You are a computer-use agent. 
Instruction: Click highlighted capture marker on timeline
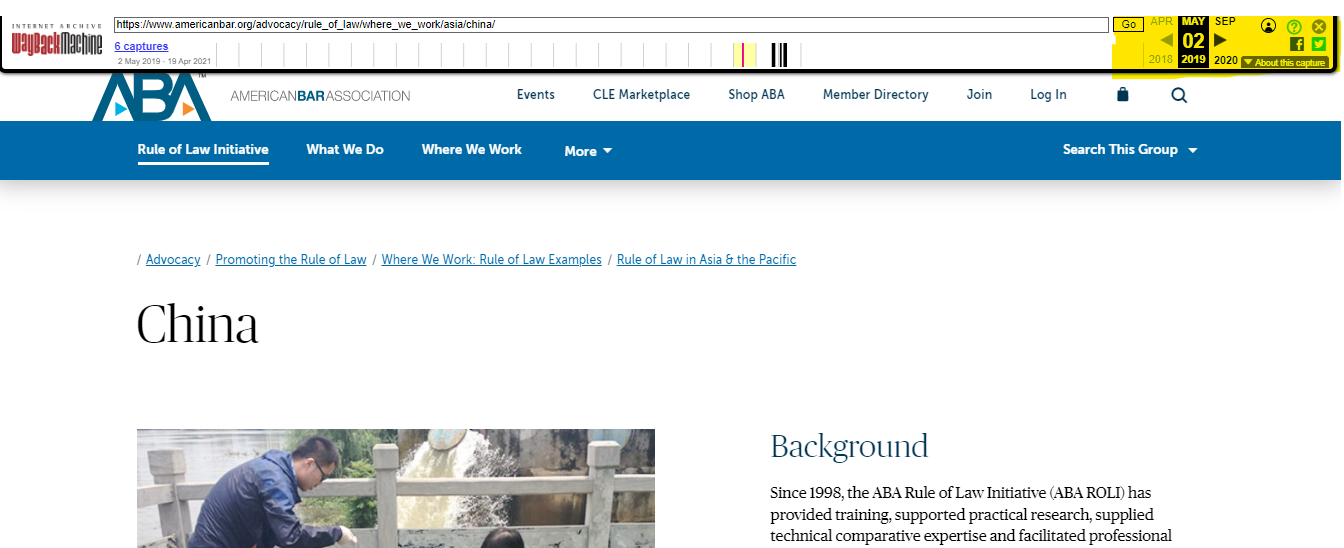(x=743, y=55)
